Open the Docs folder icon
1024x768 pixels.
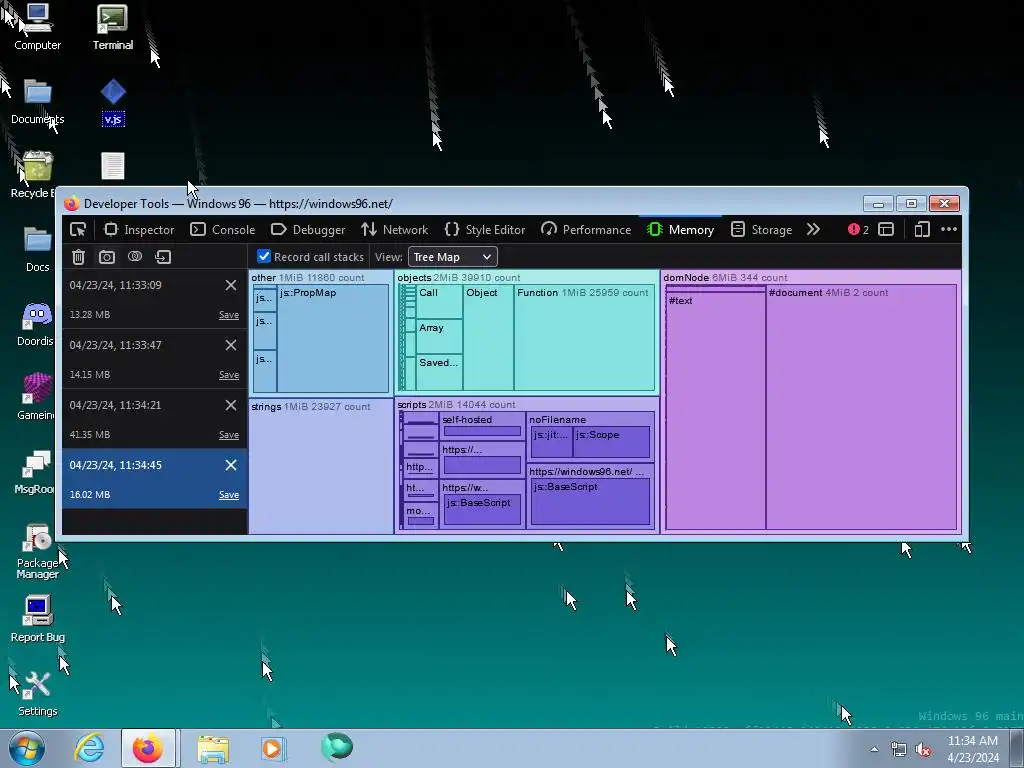click(37, 249)
